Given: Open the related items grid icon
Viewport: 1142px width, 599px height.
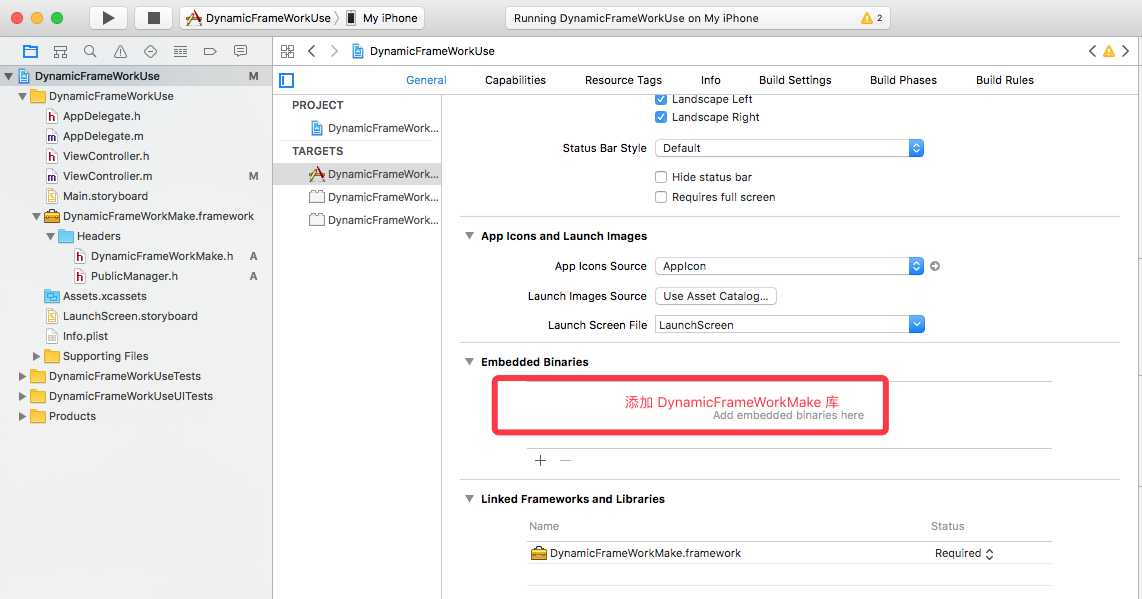Looking at the screenshot, I should pos(288,51).
